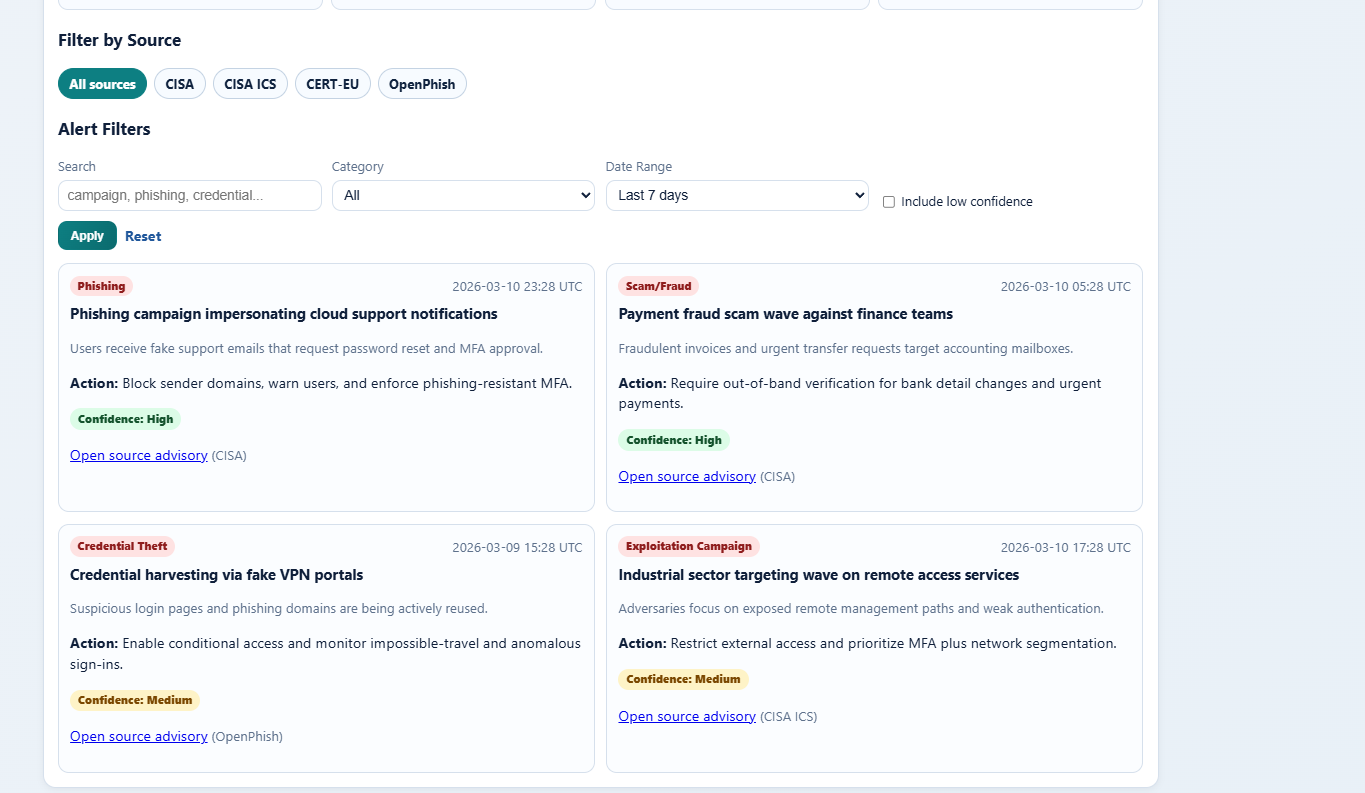The height and width of the screenshot is (793, 1365).
Task: Select the CISA source filter
Action: [x=179, y=83]
